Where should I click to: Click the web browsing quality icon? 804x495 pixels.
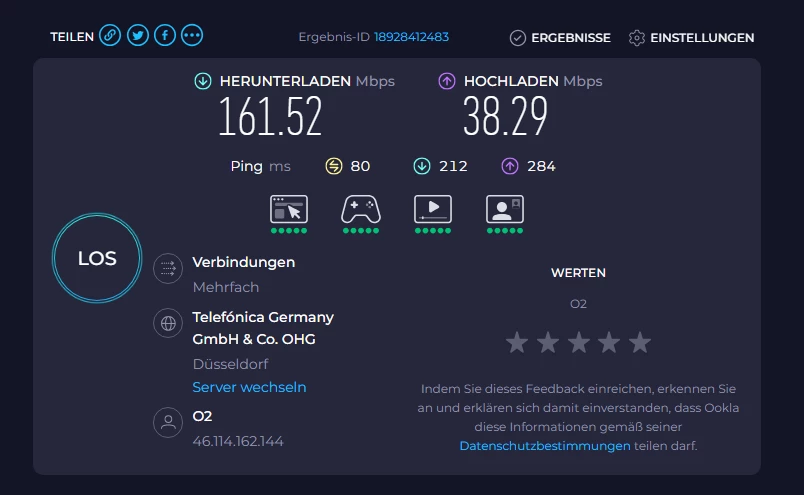click(288, 209)
